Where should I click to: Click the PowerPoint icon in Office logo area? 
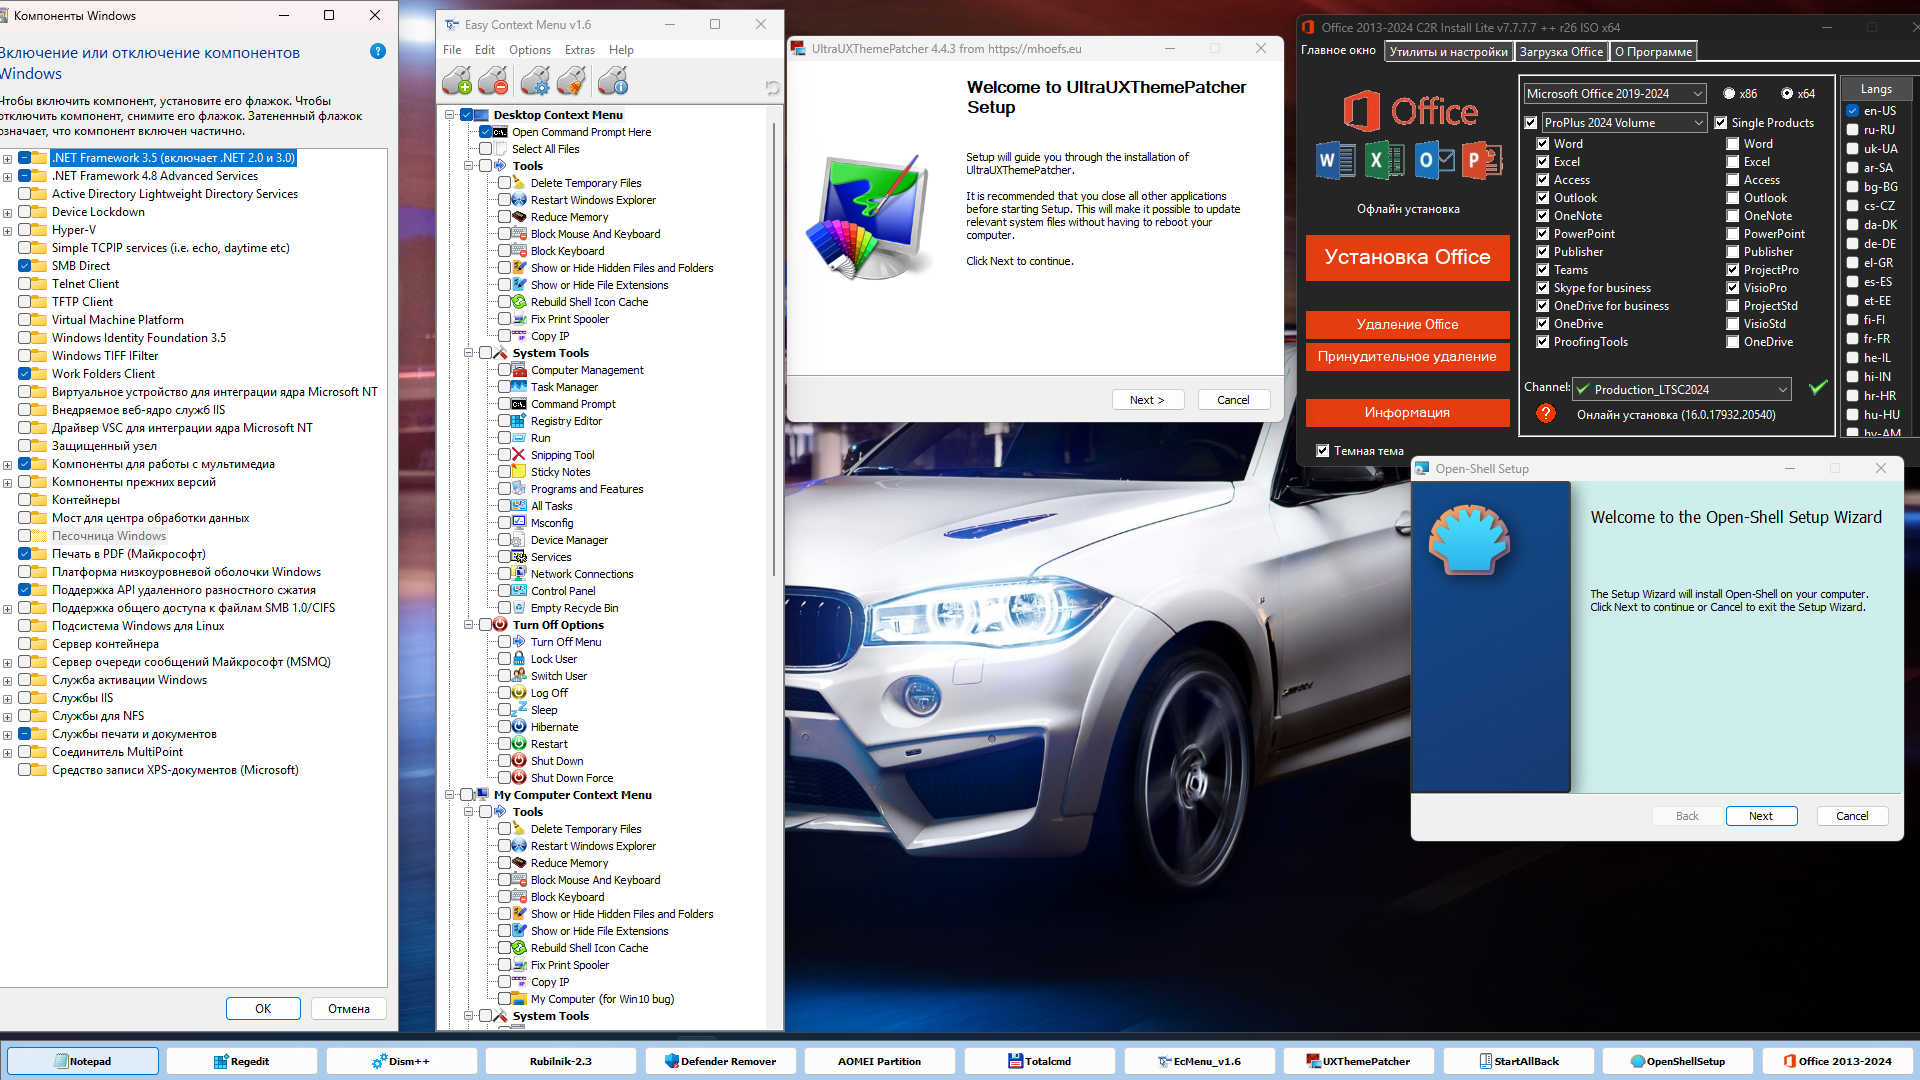pyautogui.click(x=1482, y=160)
